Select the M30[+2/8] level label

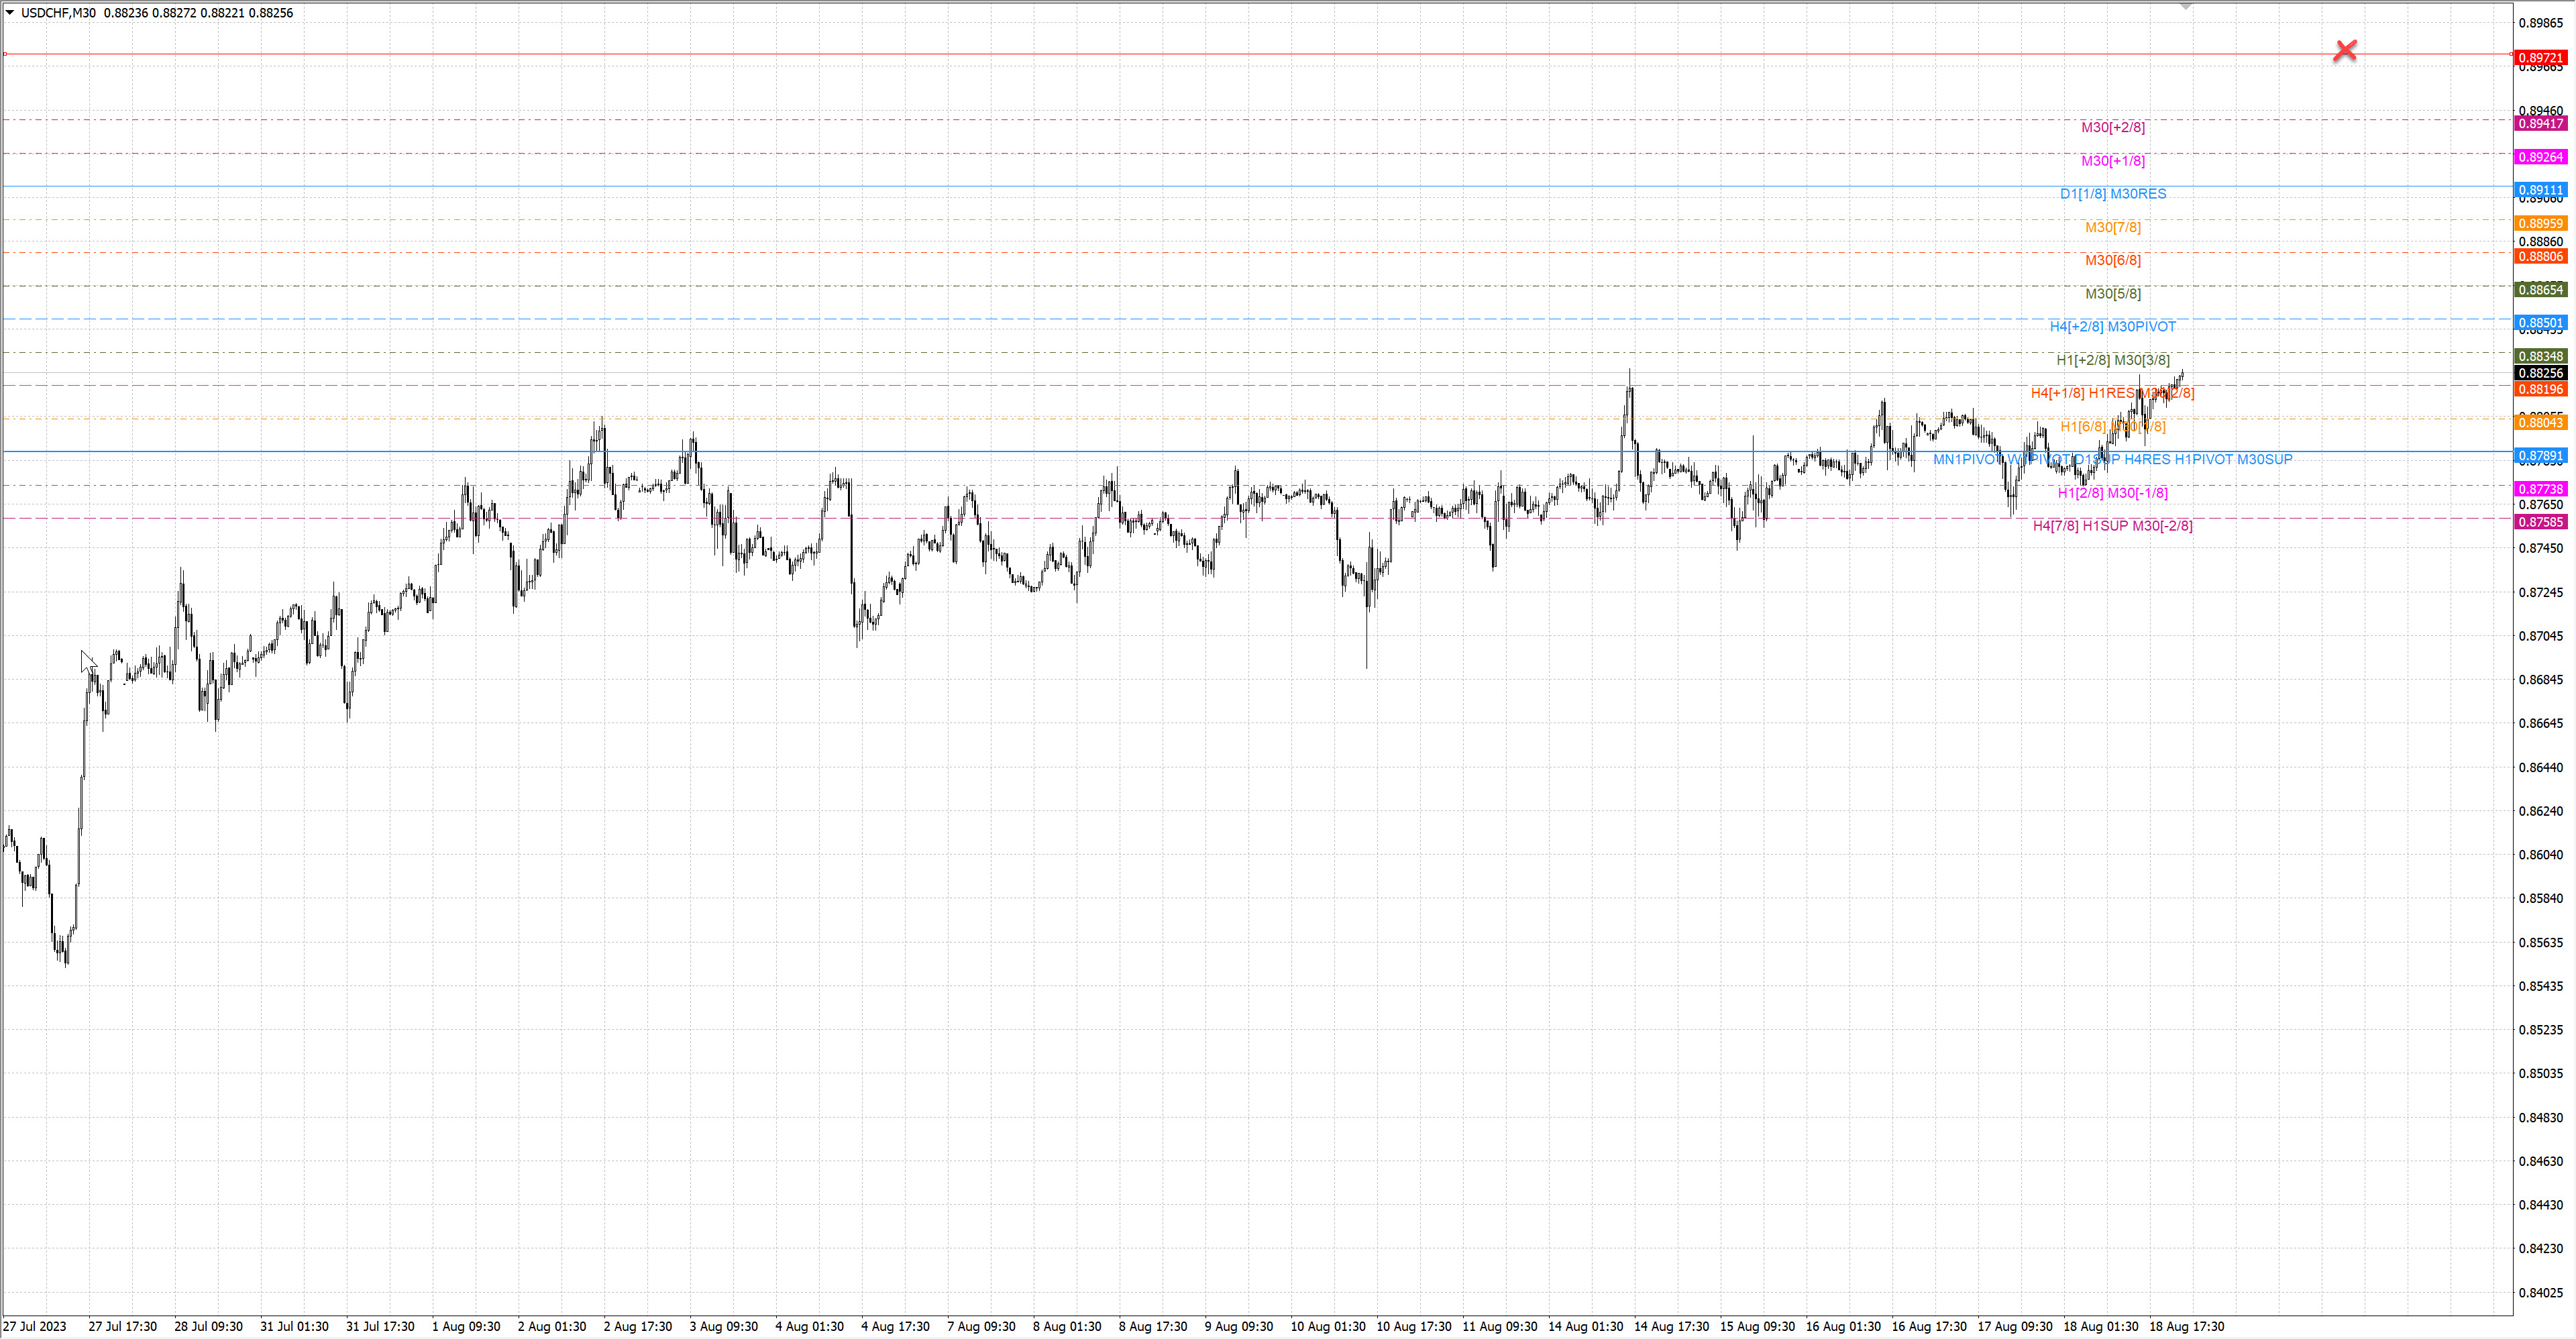(2112, 127)
